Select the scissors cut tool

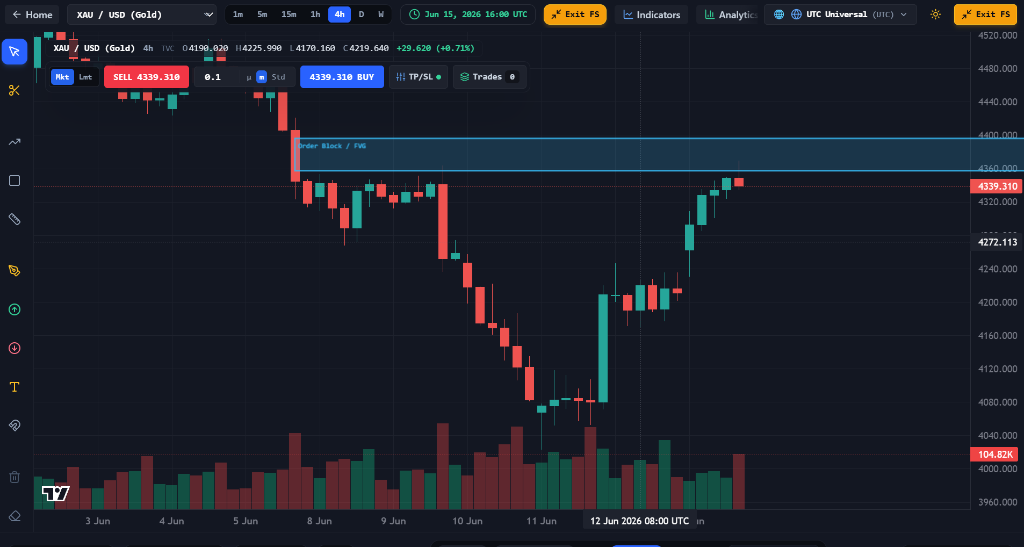[14, 90]
